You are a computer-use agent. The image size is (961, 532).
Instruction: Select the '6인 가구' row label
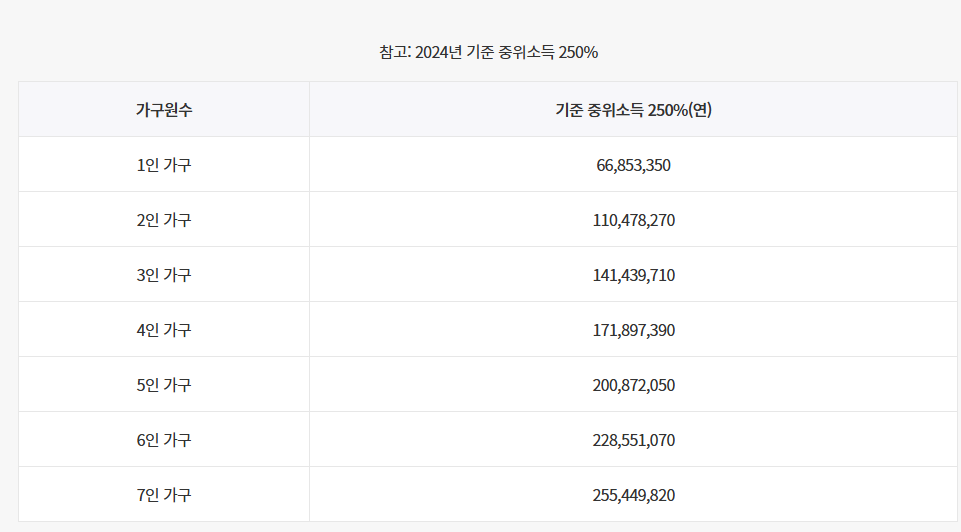pos(164,440)
